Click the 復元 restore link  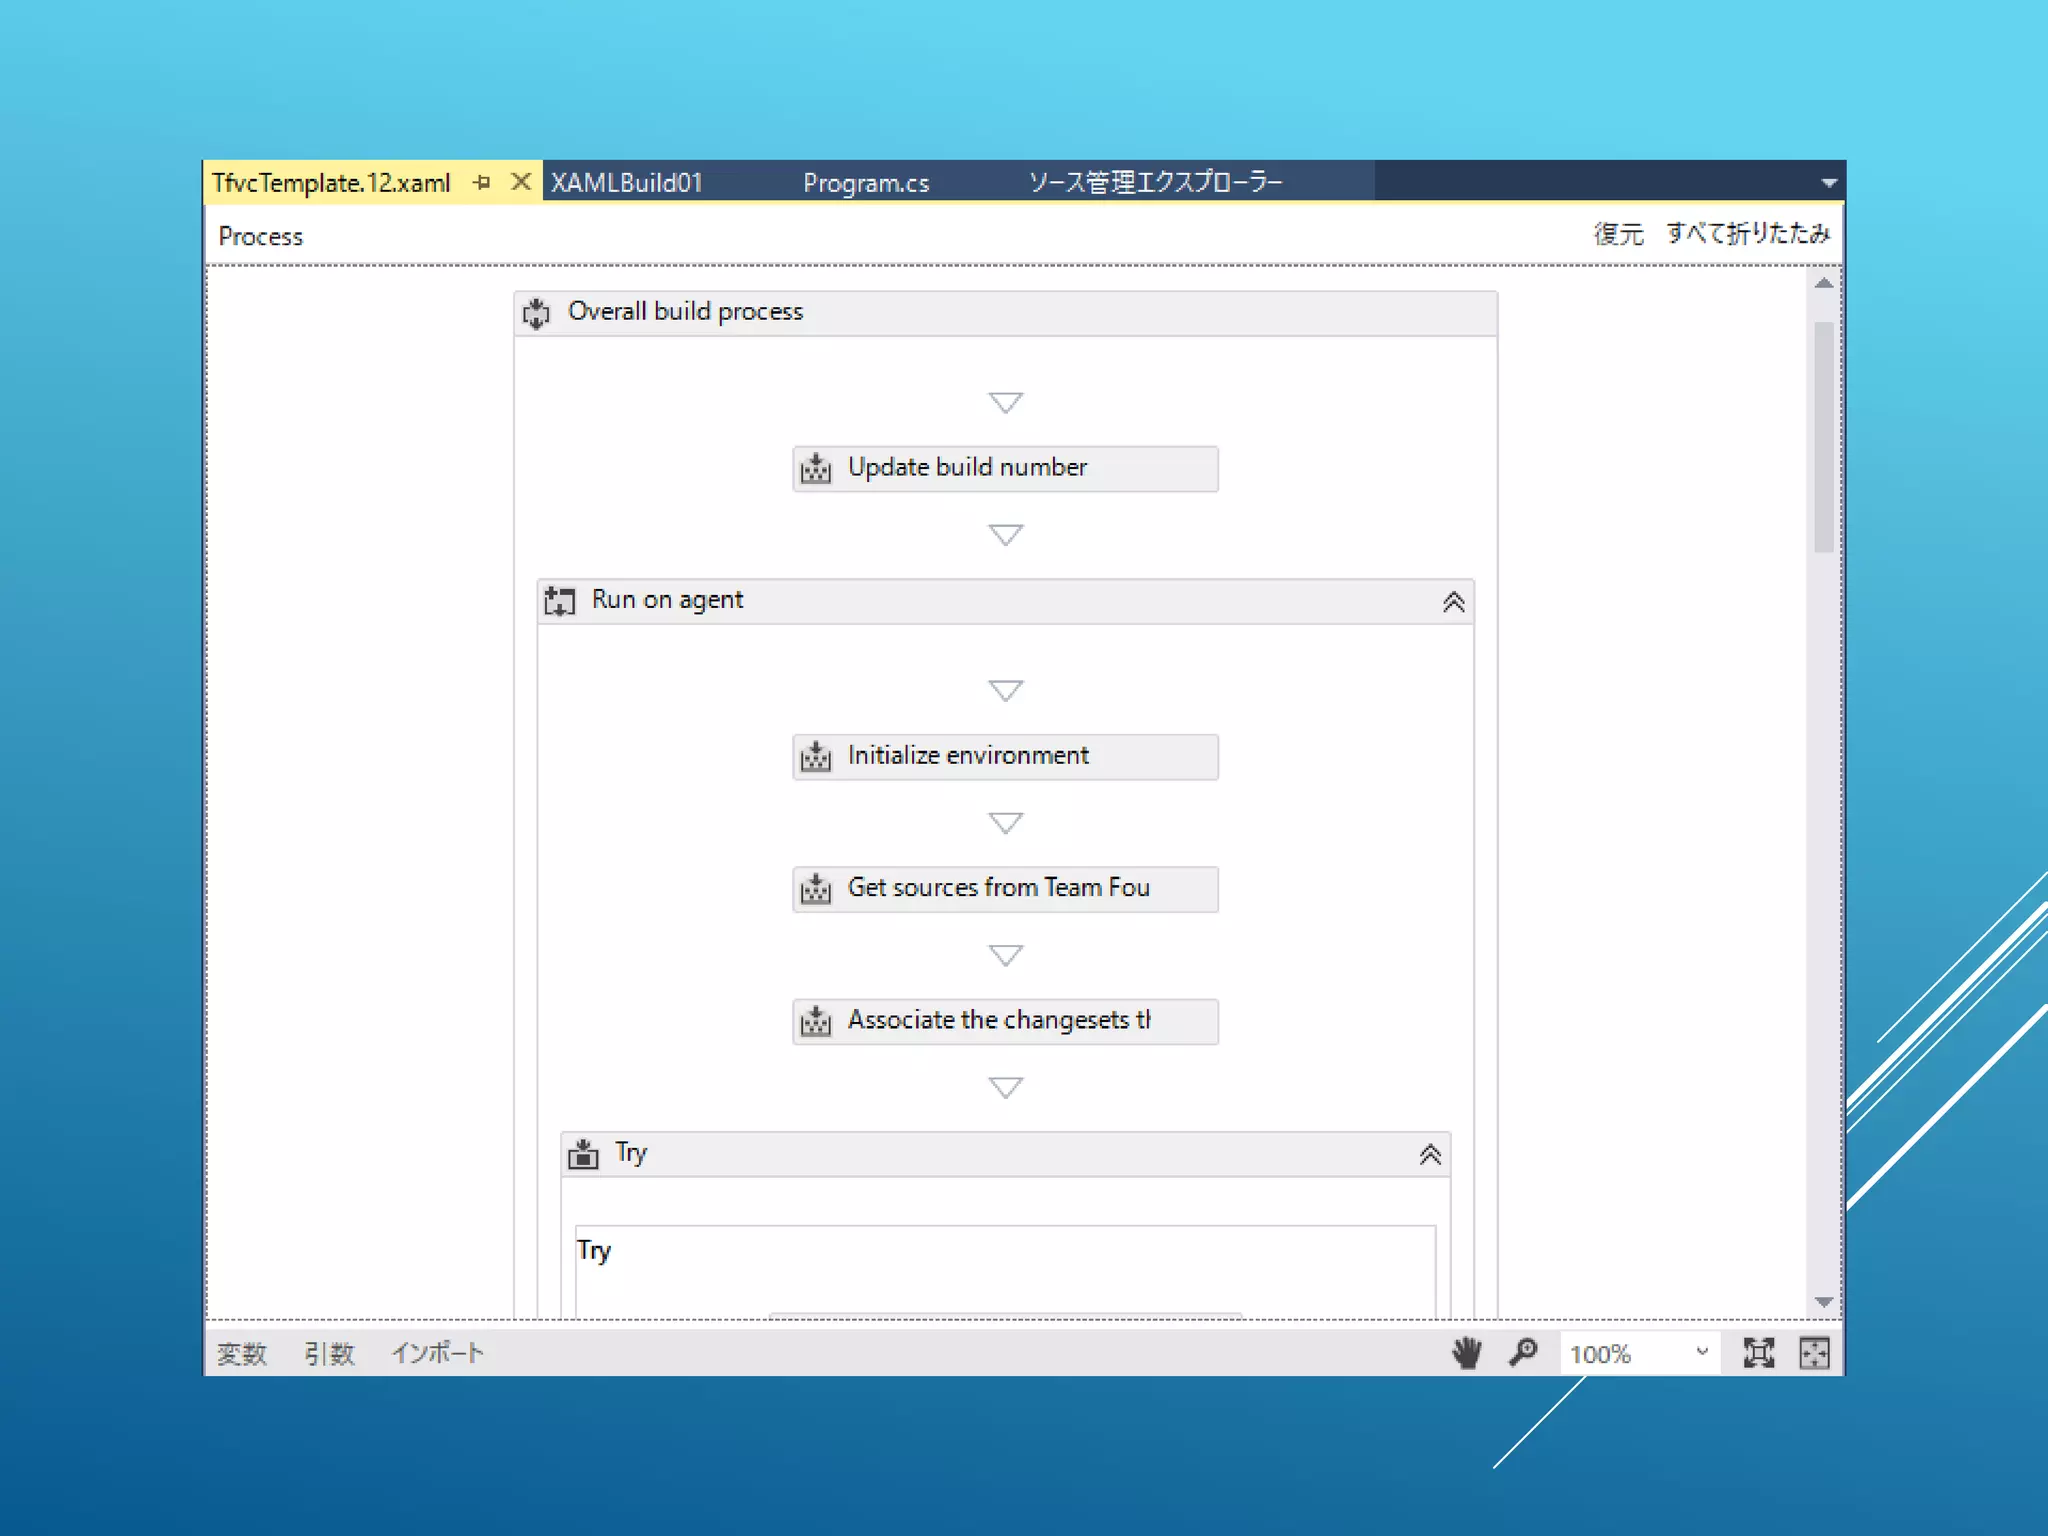(1618, 234)
